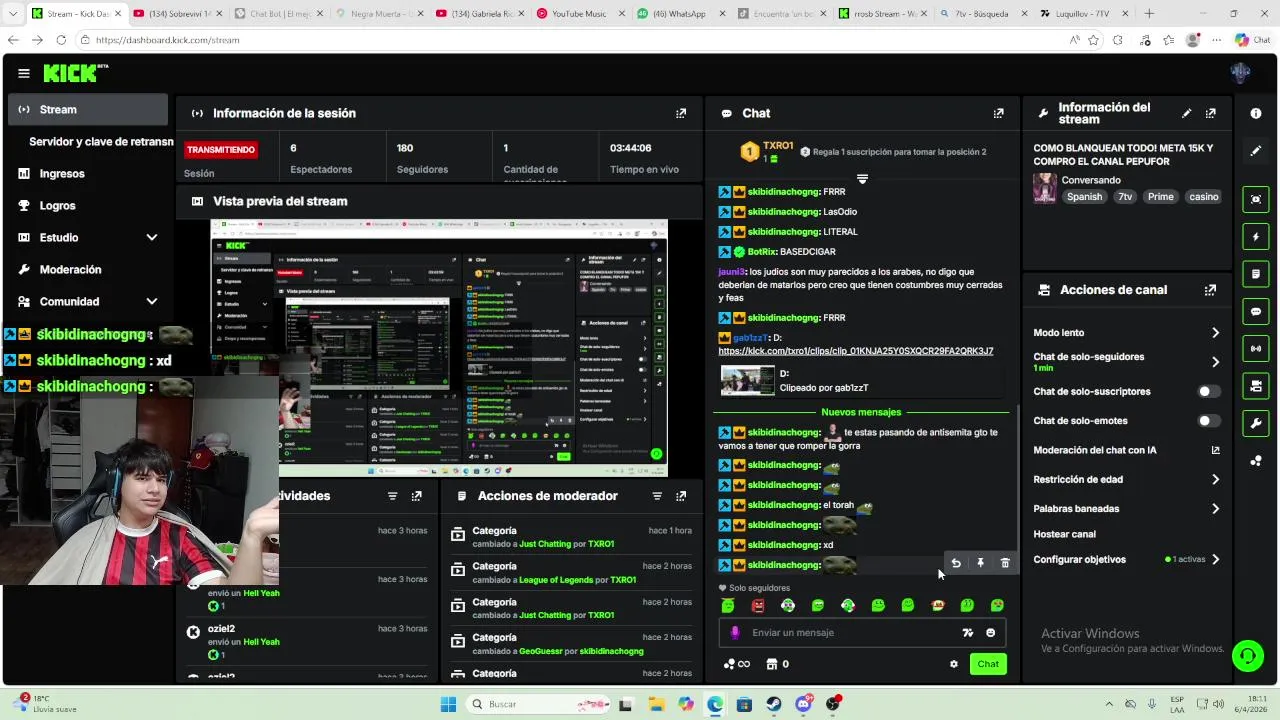
Task: Open Moderación del chat con IA
Action: (x=1127, y=450)
